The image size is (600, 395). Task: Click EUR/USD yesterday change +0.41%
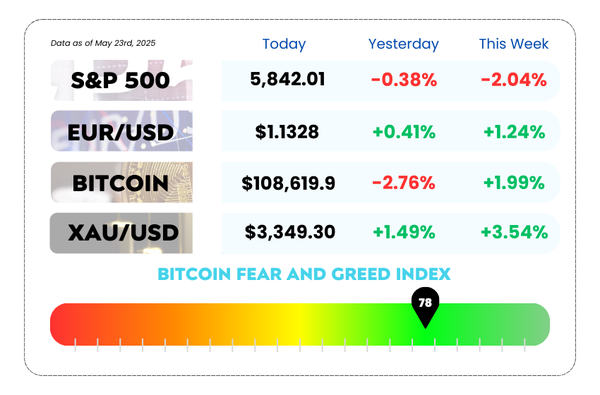tap(404, 132)
